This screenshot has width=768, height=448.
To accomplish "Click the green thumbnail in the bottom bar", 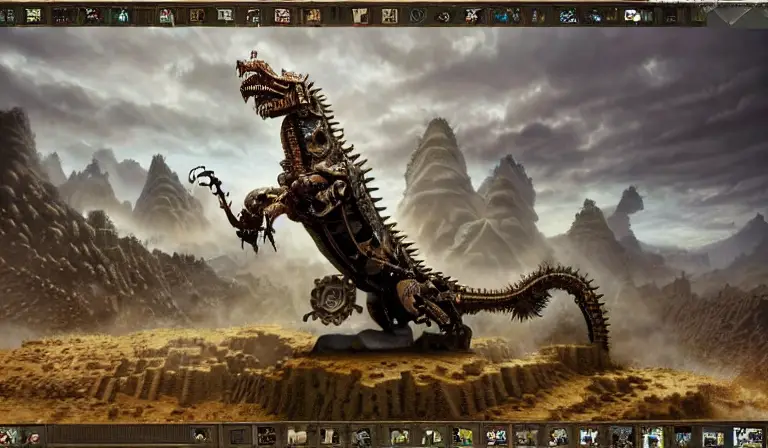I will [462, 436].
